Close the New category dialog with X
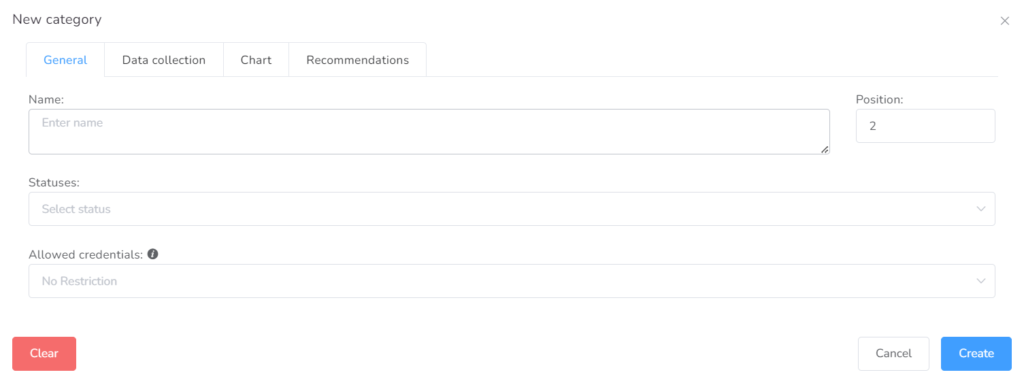The width and height of the screenshot is (1024, 381). (x=1004, y=21)
